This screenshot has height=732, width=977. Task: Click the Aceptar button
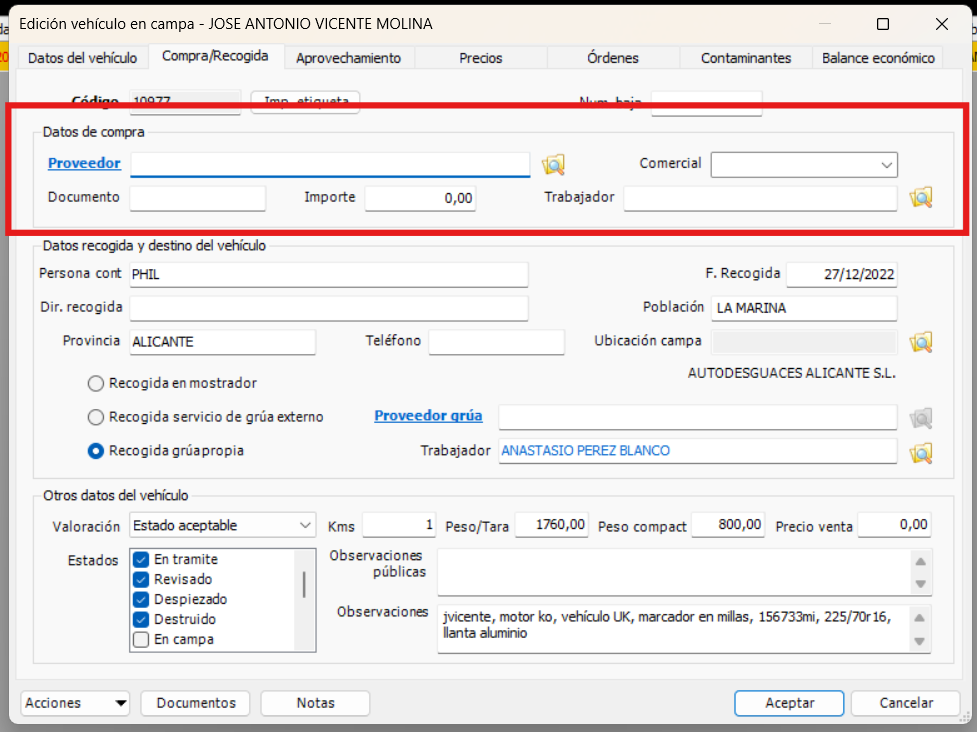(x=788, y=703)
